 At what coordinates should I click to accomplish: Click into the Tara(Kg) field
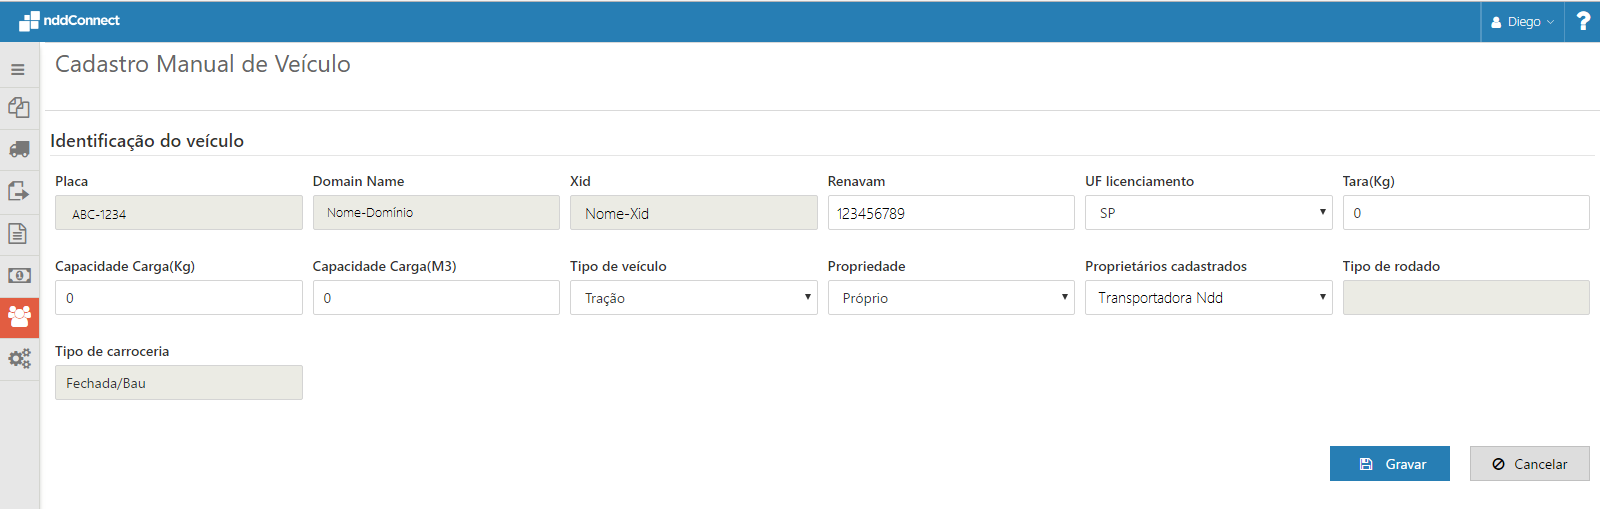pyautogui.click(x=1465, y=213)
